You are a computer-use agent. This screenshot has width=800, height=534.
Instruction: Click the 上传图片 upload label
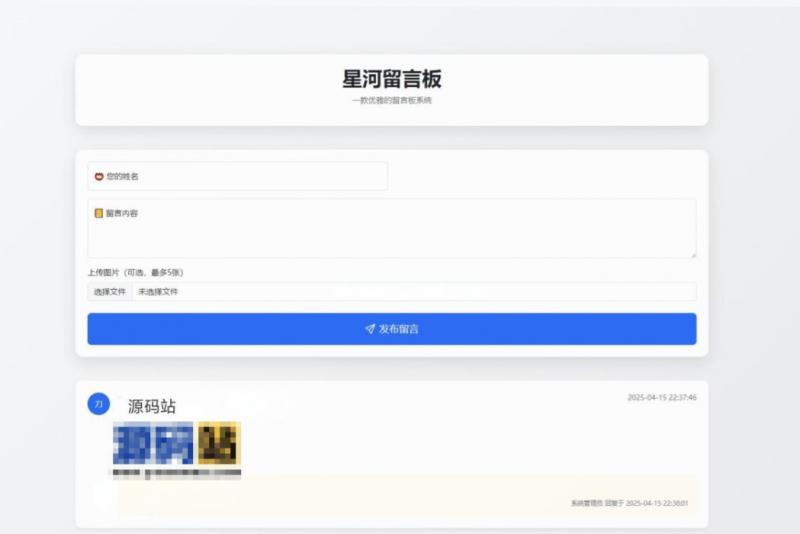[x=135, y=272]
